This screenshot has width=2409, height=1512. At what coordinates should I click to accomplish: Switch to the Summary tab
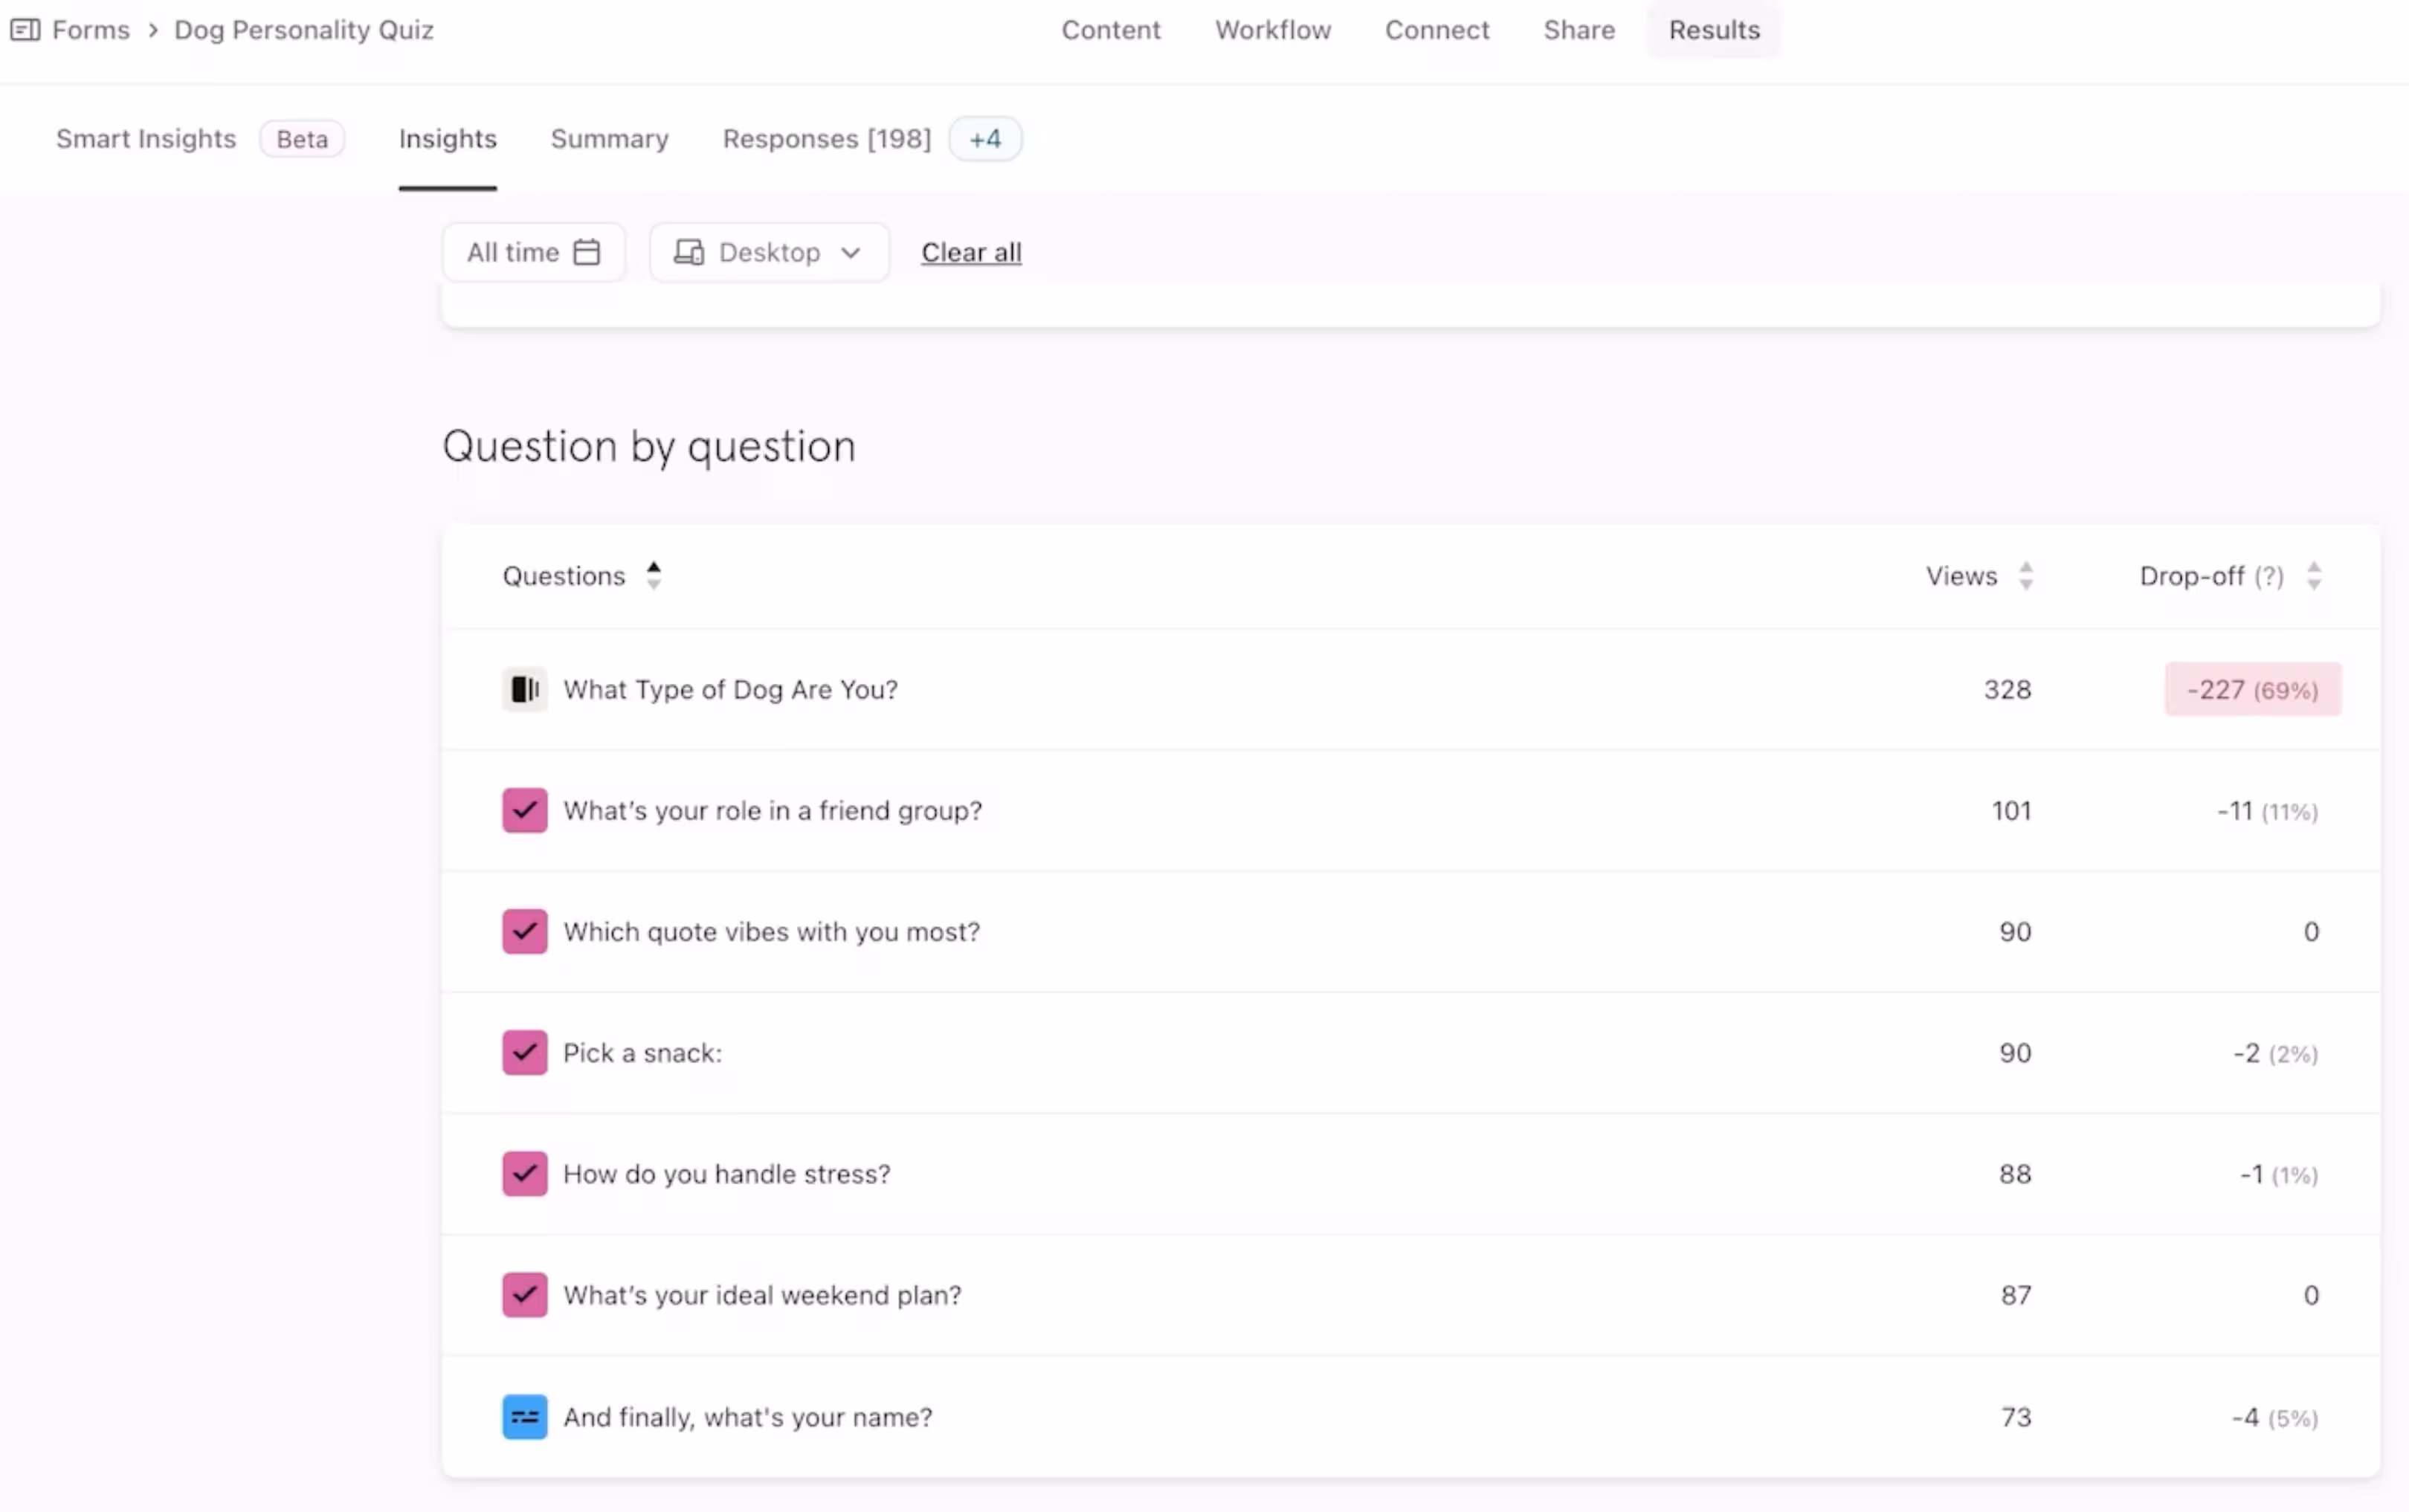click(x=609, y=139)
